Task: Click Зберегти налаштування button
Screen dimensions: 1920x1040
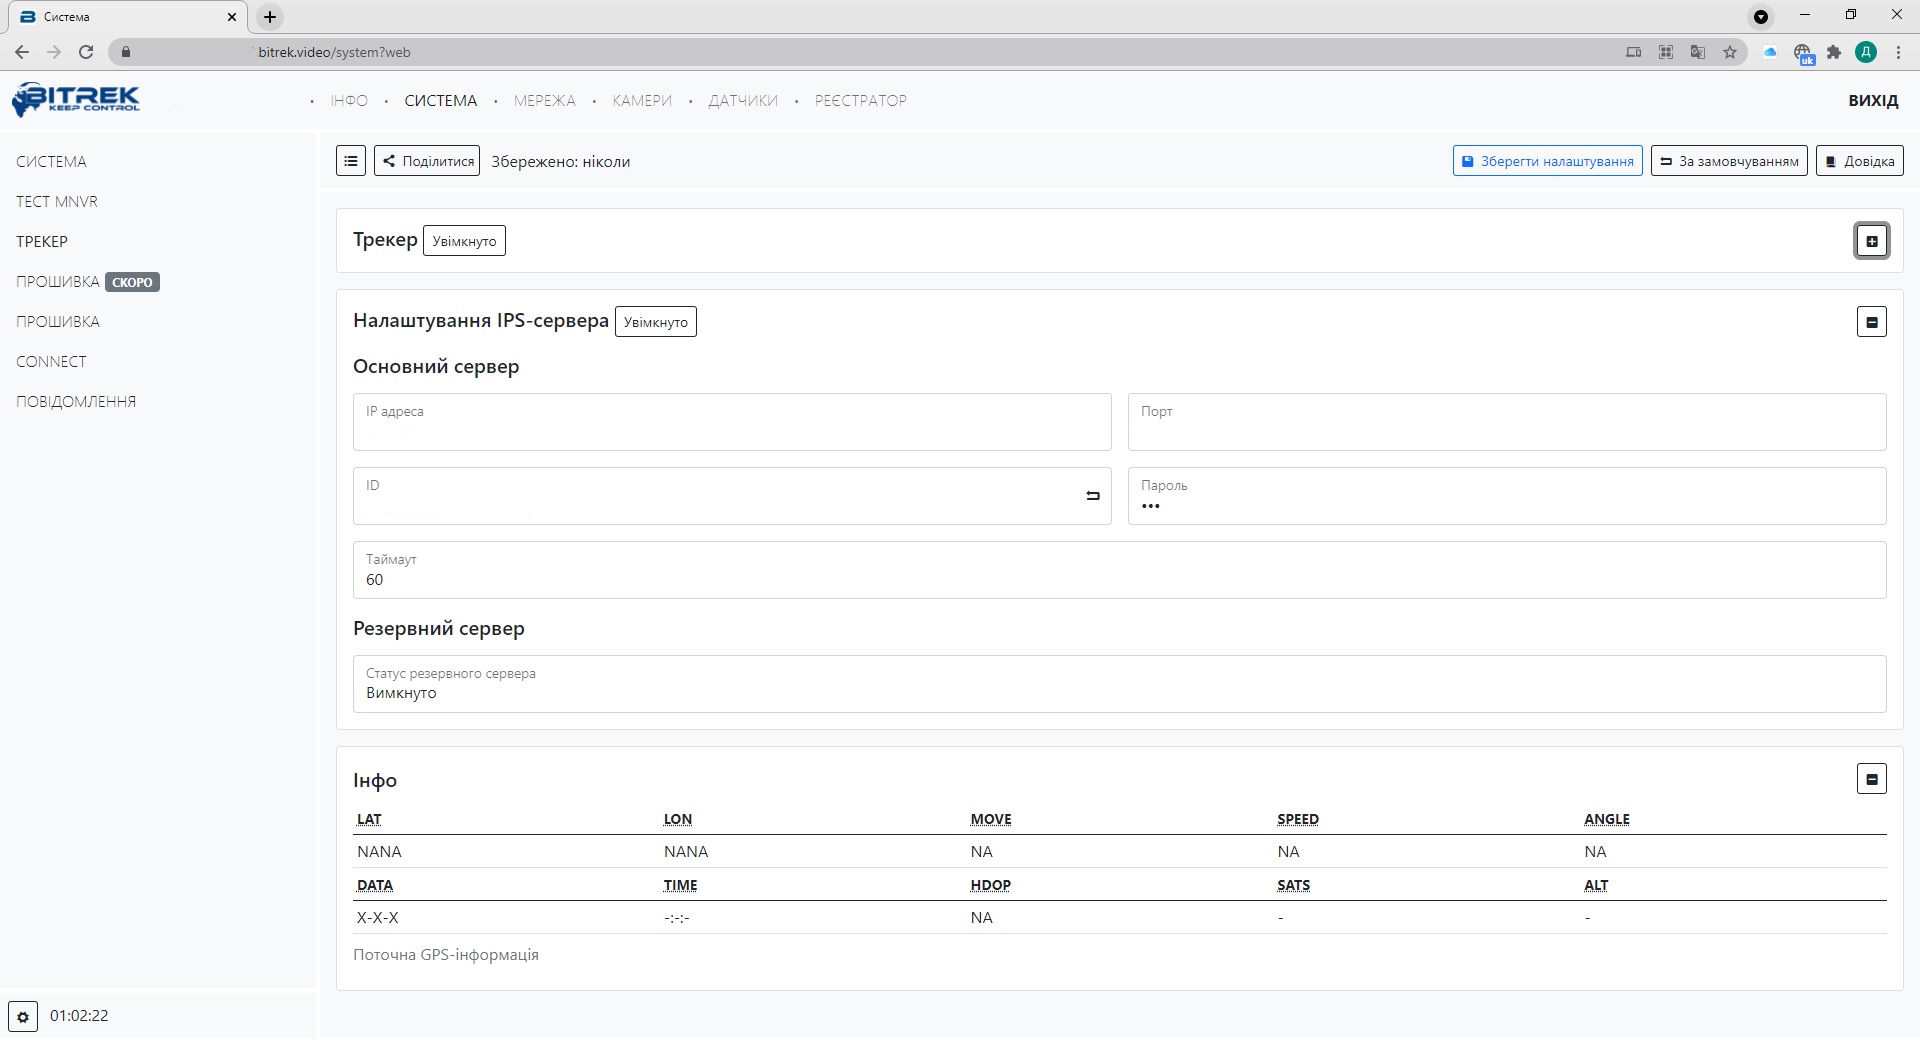Action: coord(1547,161)
